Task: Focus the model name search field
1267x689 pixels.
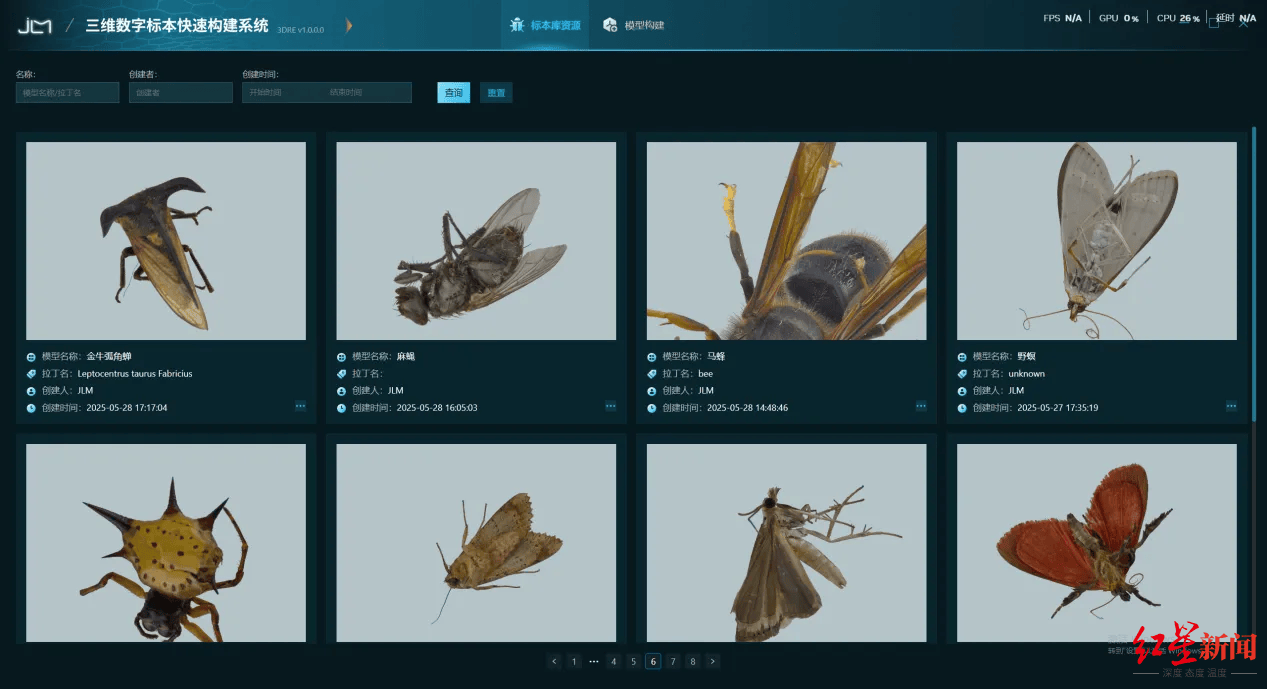Action: 67,93
